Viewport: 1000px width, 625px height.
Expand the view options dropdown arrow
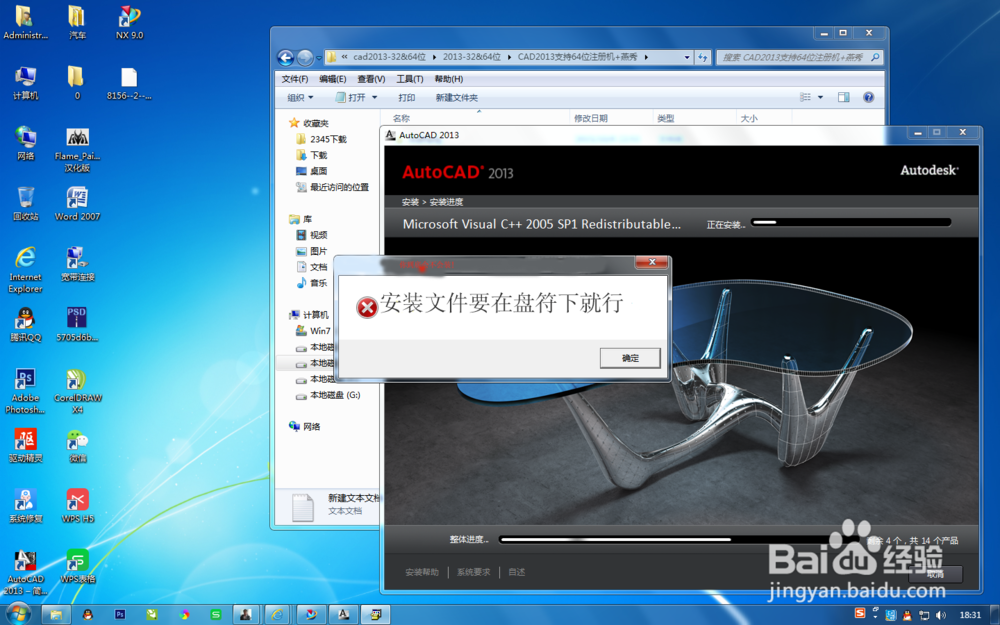820,97
